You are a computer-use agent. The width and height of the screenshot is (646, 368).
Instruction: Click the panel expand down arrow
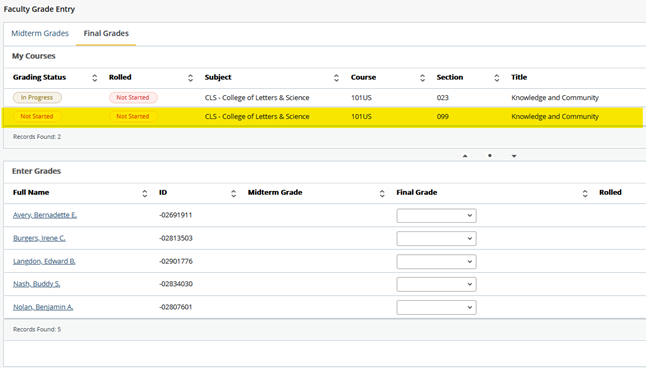tap(514, 156)
